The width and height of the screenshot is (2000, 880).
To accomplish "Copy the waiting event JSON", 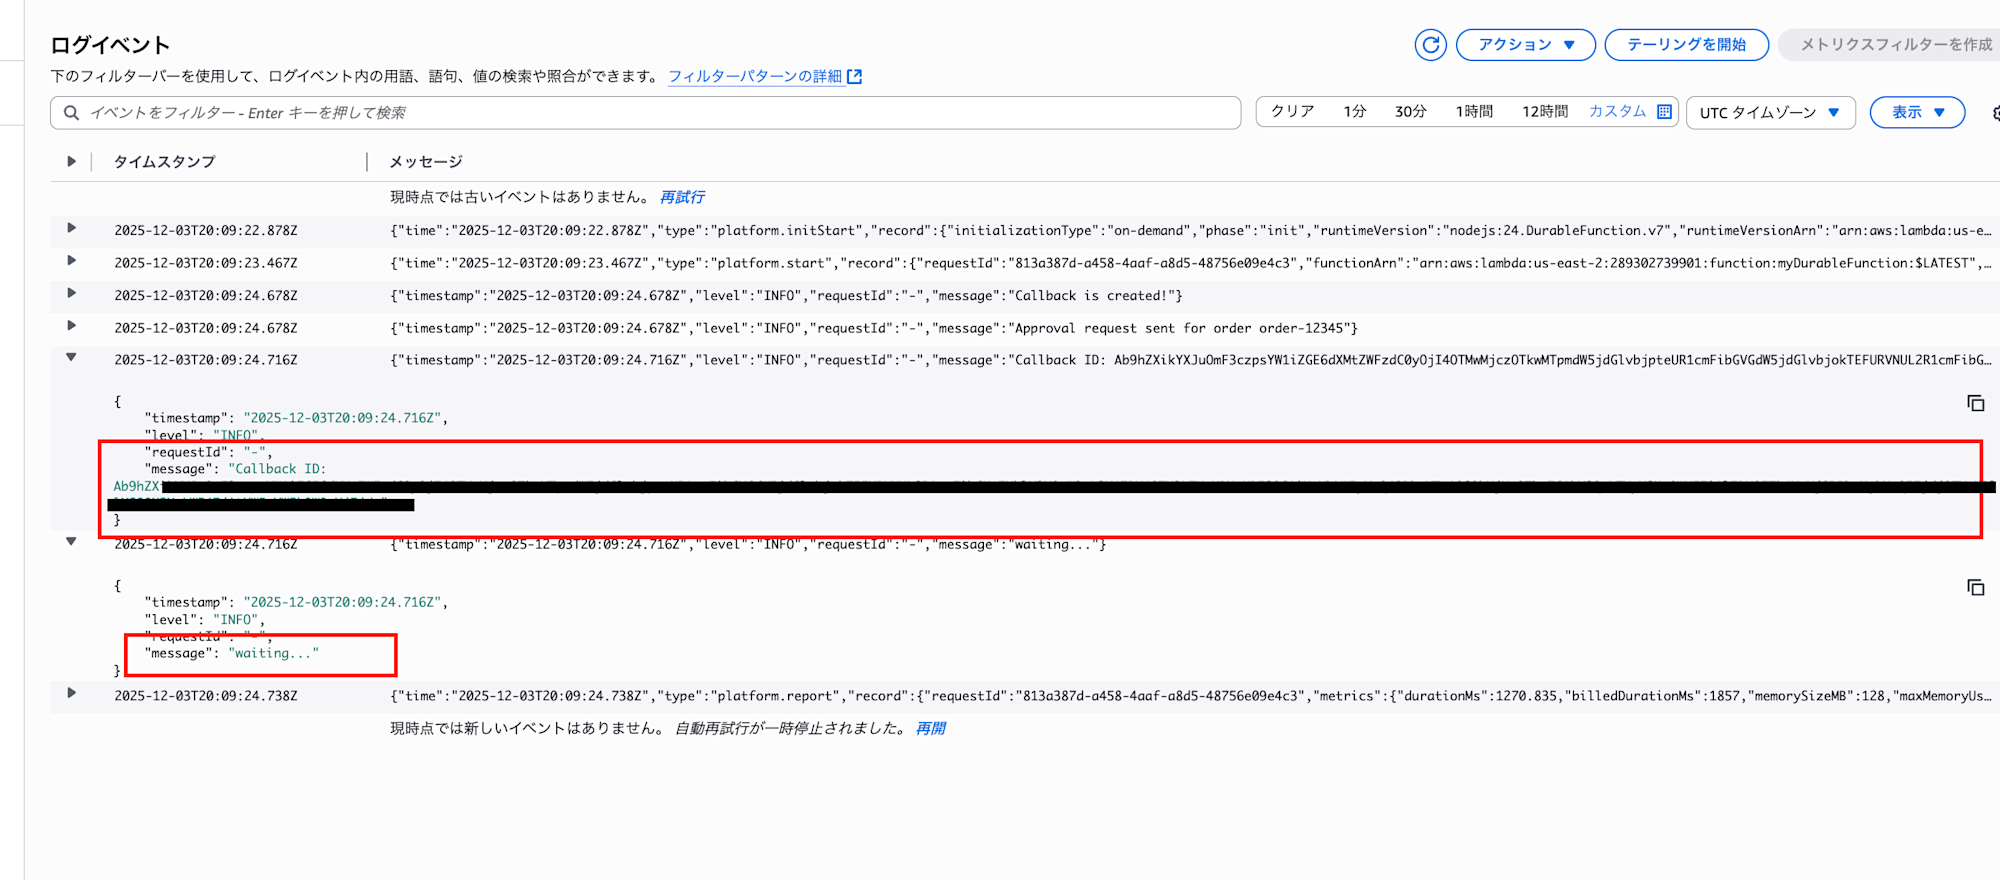I will point(1975,587).
